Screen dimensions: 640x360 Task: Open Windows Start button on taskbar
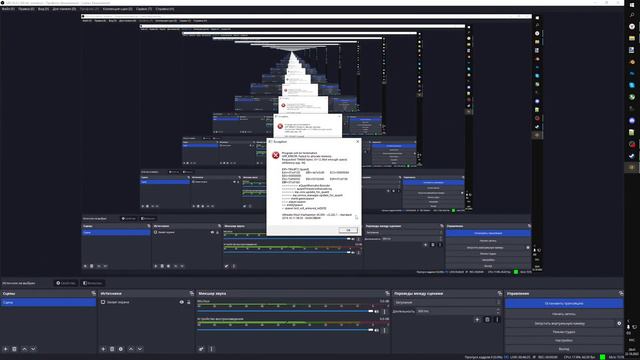[x=632, y=5]
